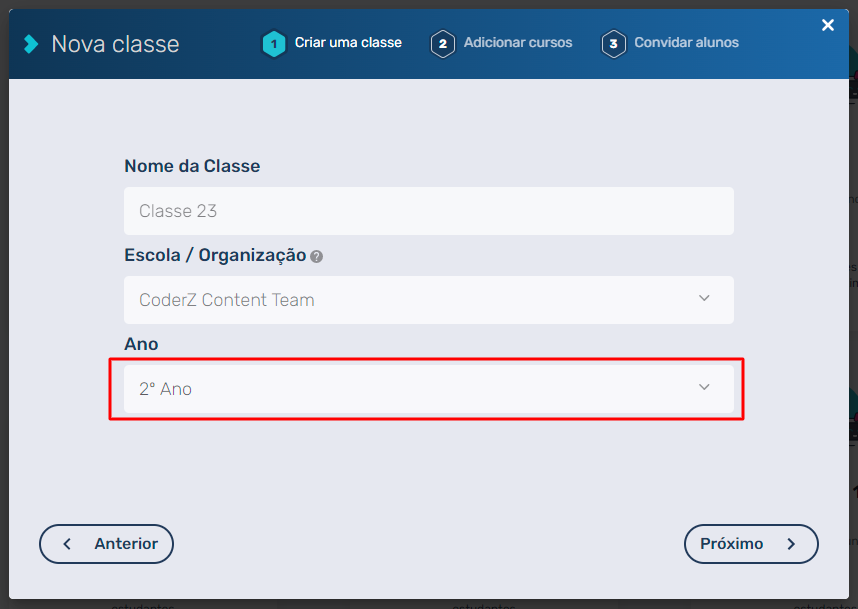Click the right chevron inside Próximo

click(x=791, y=544)
